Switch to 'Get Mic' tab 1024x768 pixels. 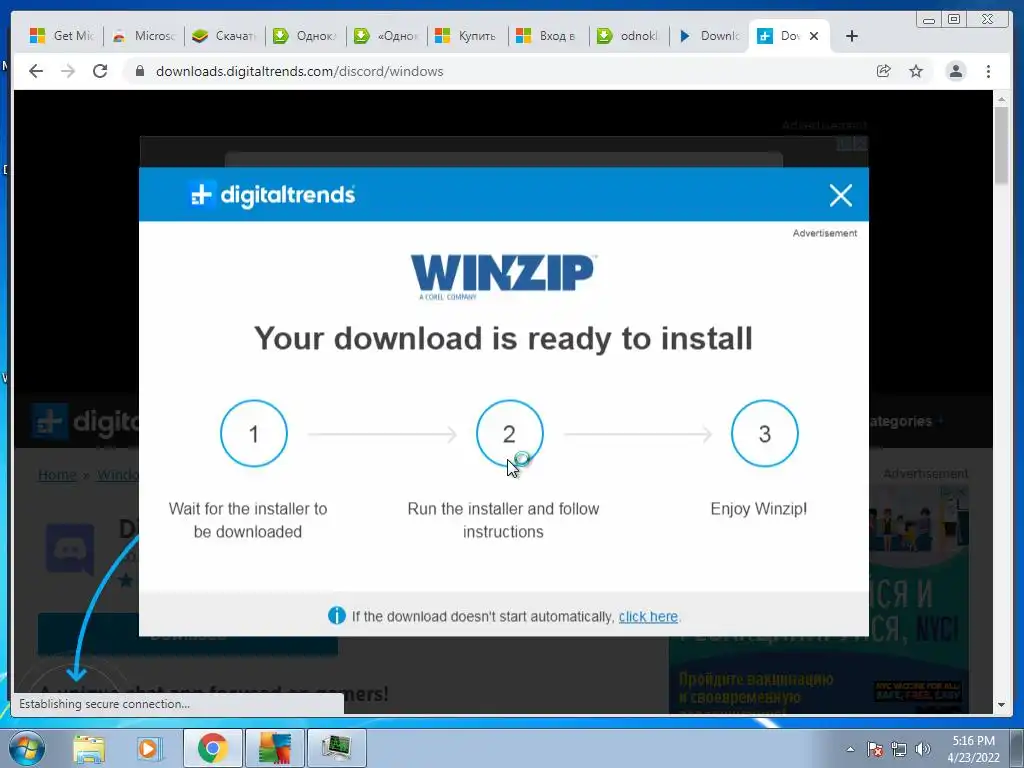61,36
